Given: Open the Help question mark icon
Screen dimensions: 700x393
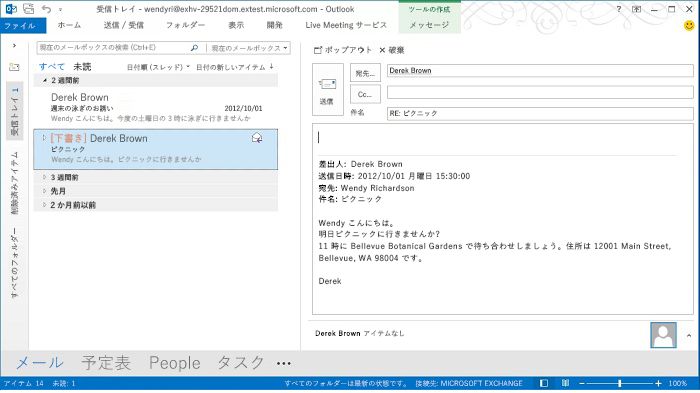Looking at the screenshot, I should (619, 9).
